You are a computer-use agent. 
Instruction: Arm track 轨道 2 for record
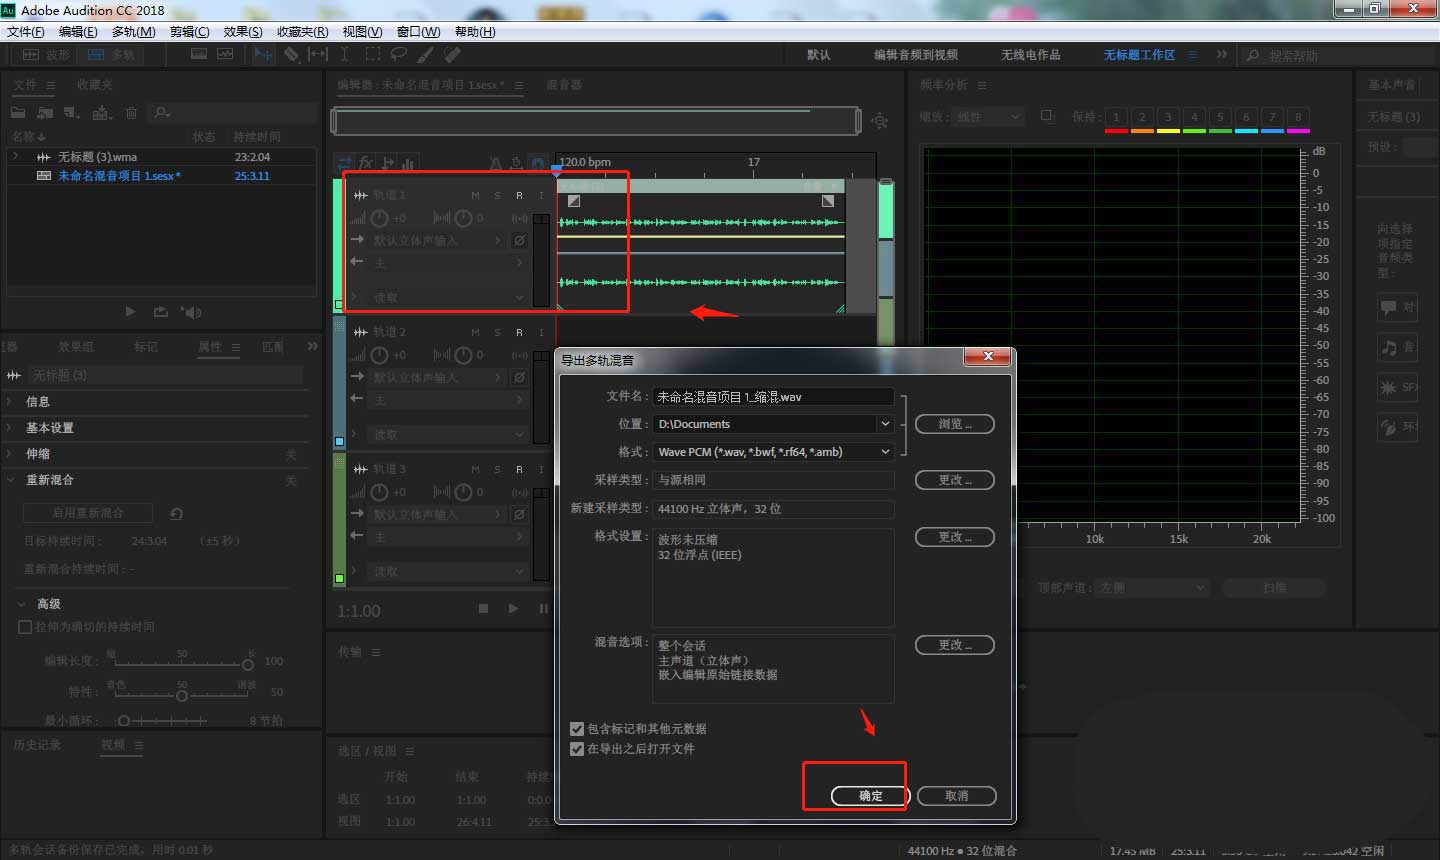519,332
